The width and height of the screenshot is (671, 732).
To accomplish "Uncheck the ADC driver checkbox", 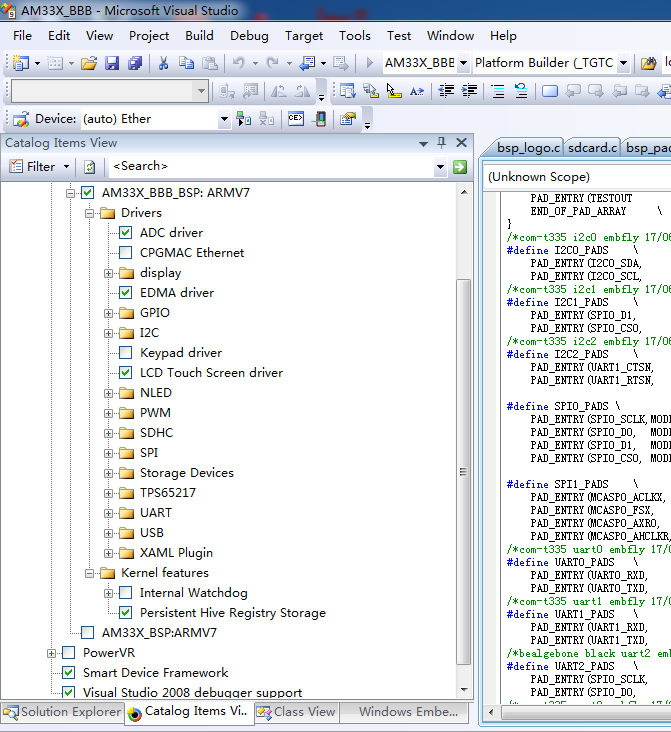I will point(125,233).
